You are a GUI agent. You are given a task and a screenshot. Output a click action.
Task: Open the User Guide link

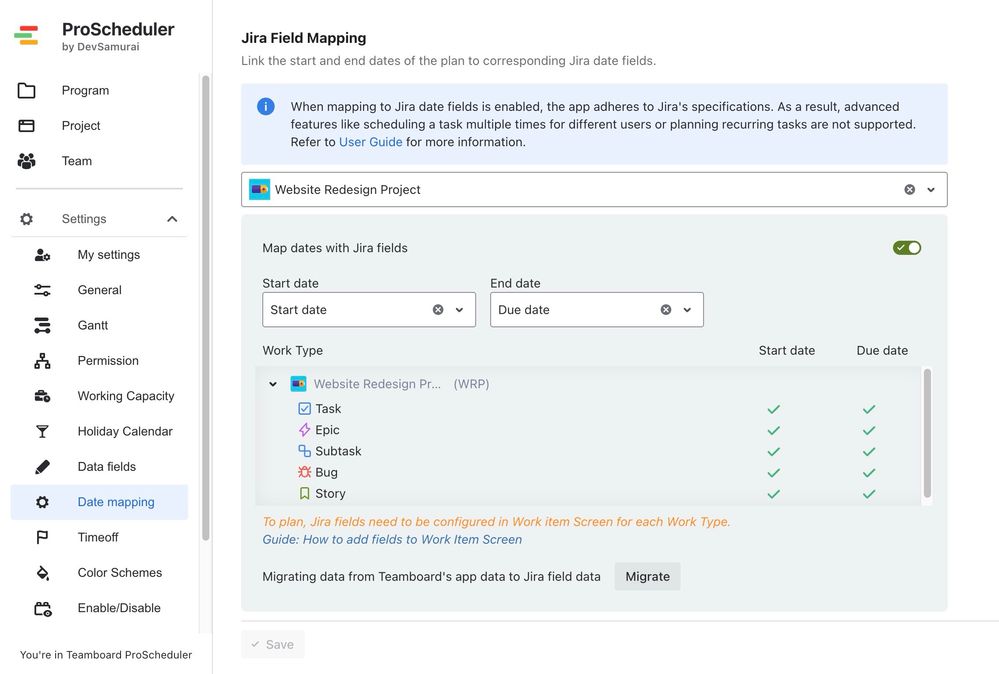(x=369, y=141)
